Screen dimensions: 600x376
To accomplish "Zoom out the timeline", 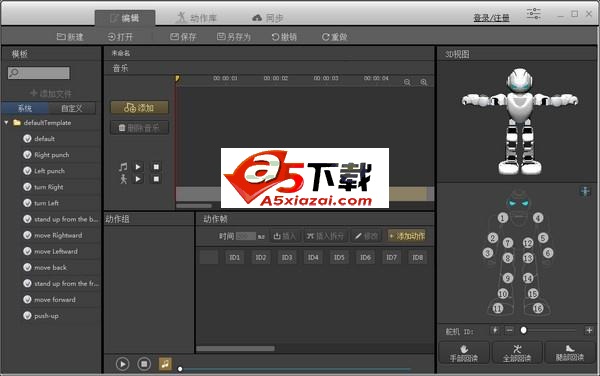I will click(407, 82).
